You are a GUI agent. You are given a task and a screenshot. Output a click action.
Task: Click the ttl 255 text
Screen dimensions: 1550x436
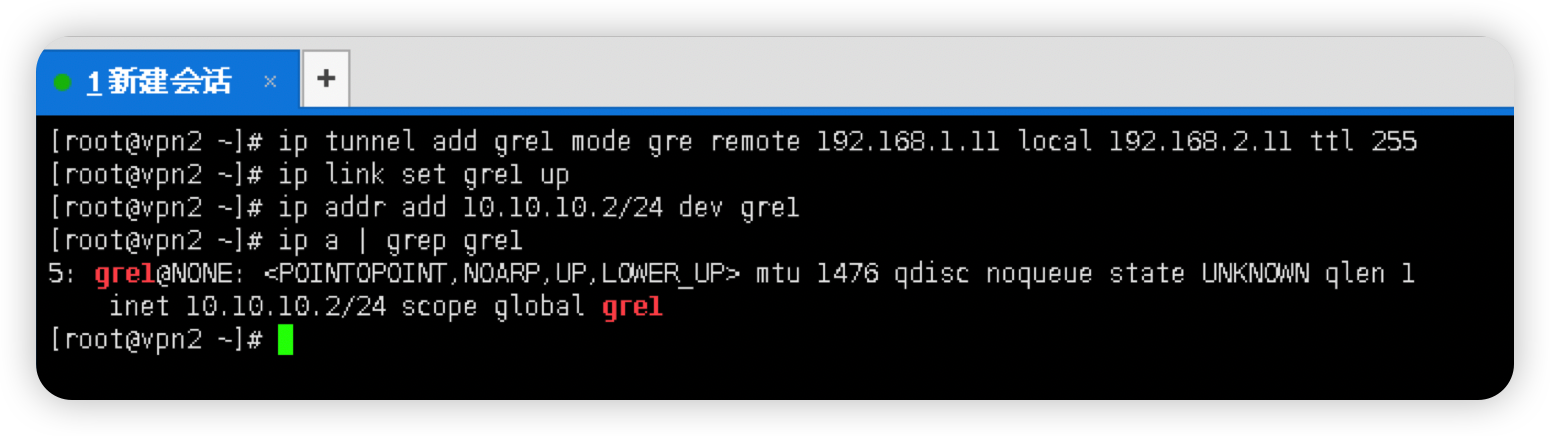(x=1363, y=142)
